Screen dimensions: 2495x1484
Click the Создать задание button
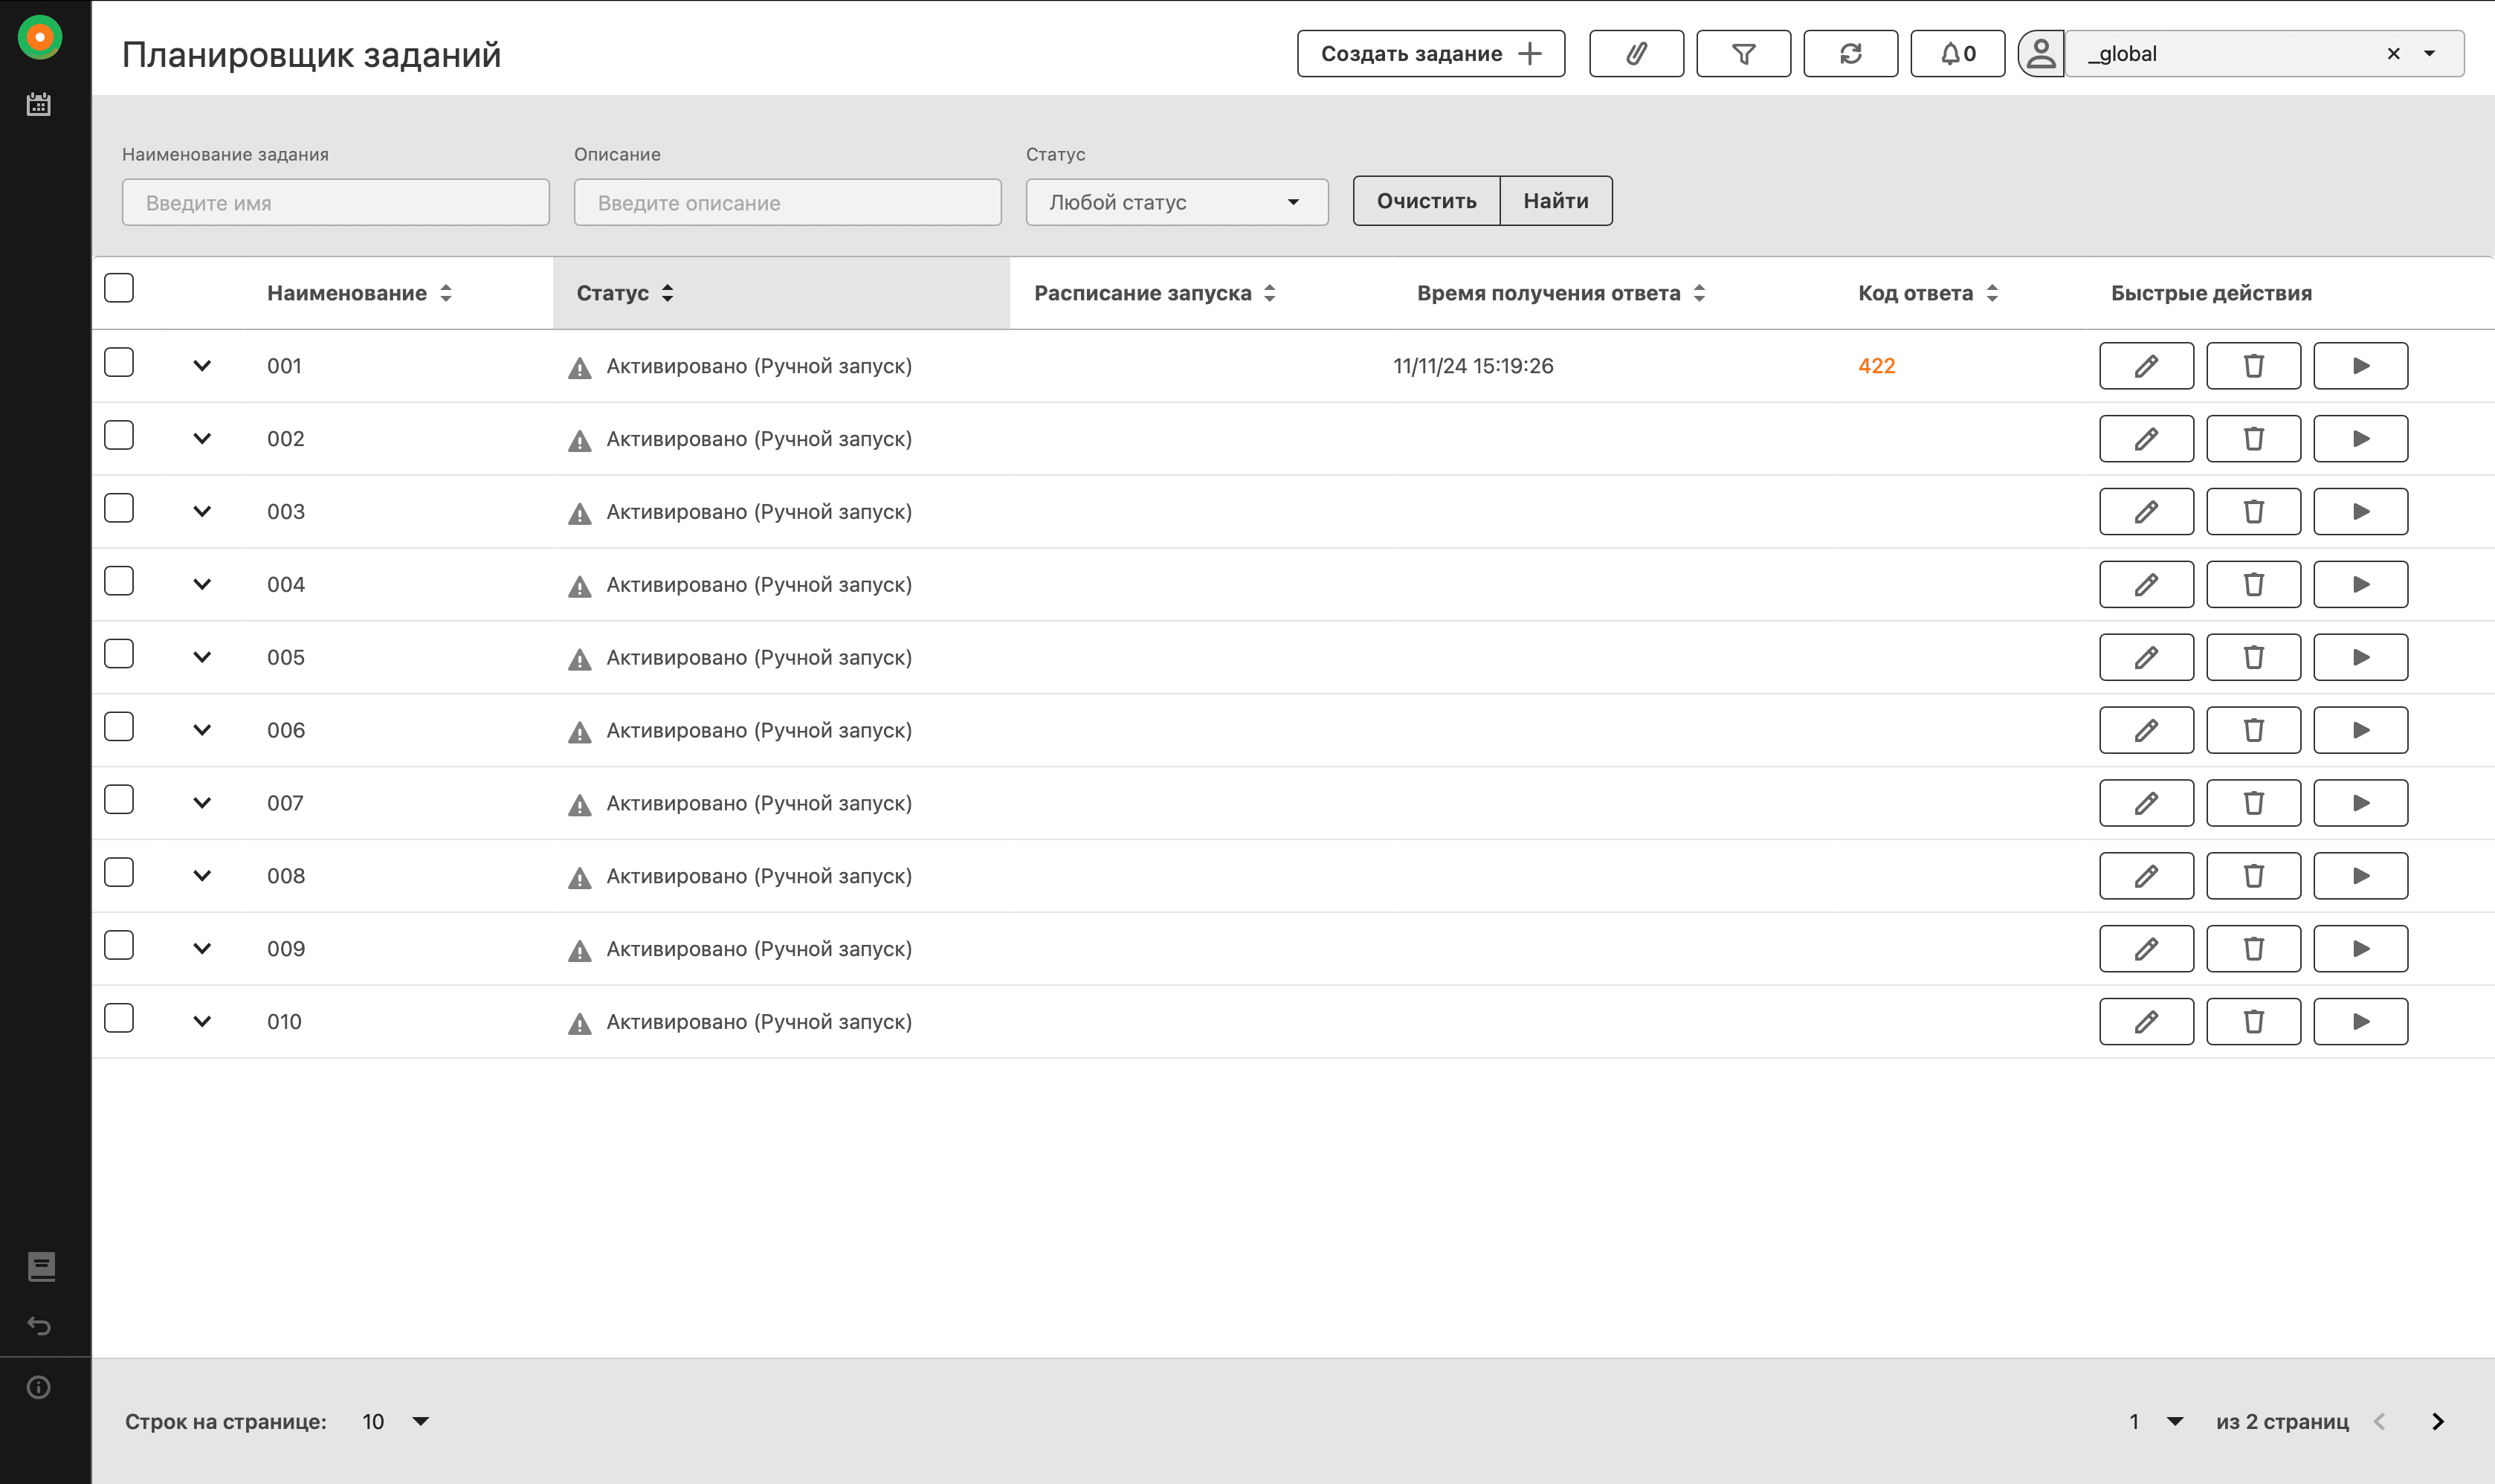click(1430, 54)
